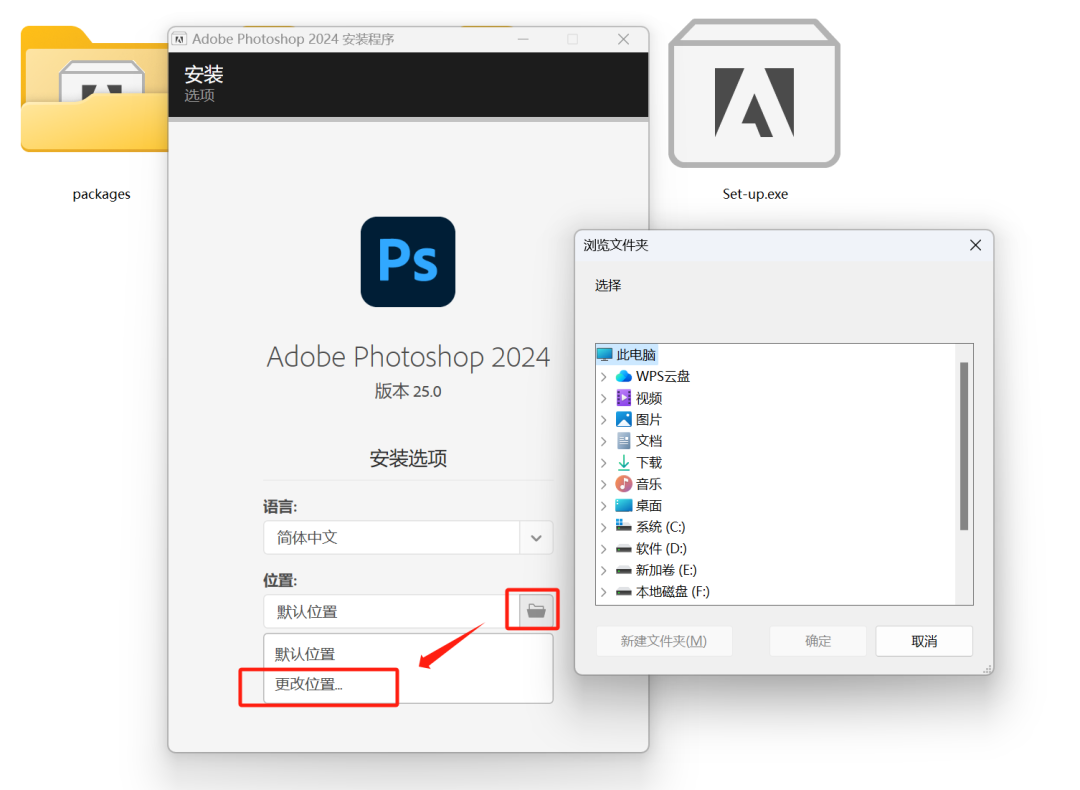This screenshot has height=790, width=1080.
Task: Close the Photoshop 2024 installer window
Action: point(623,39)
